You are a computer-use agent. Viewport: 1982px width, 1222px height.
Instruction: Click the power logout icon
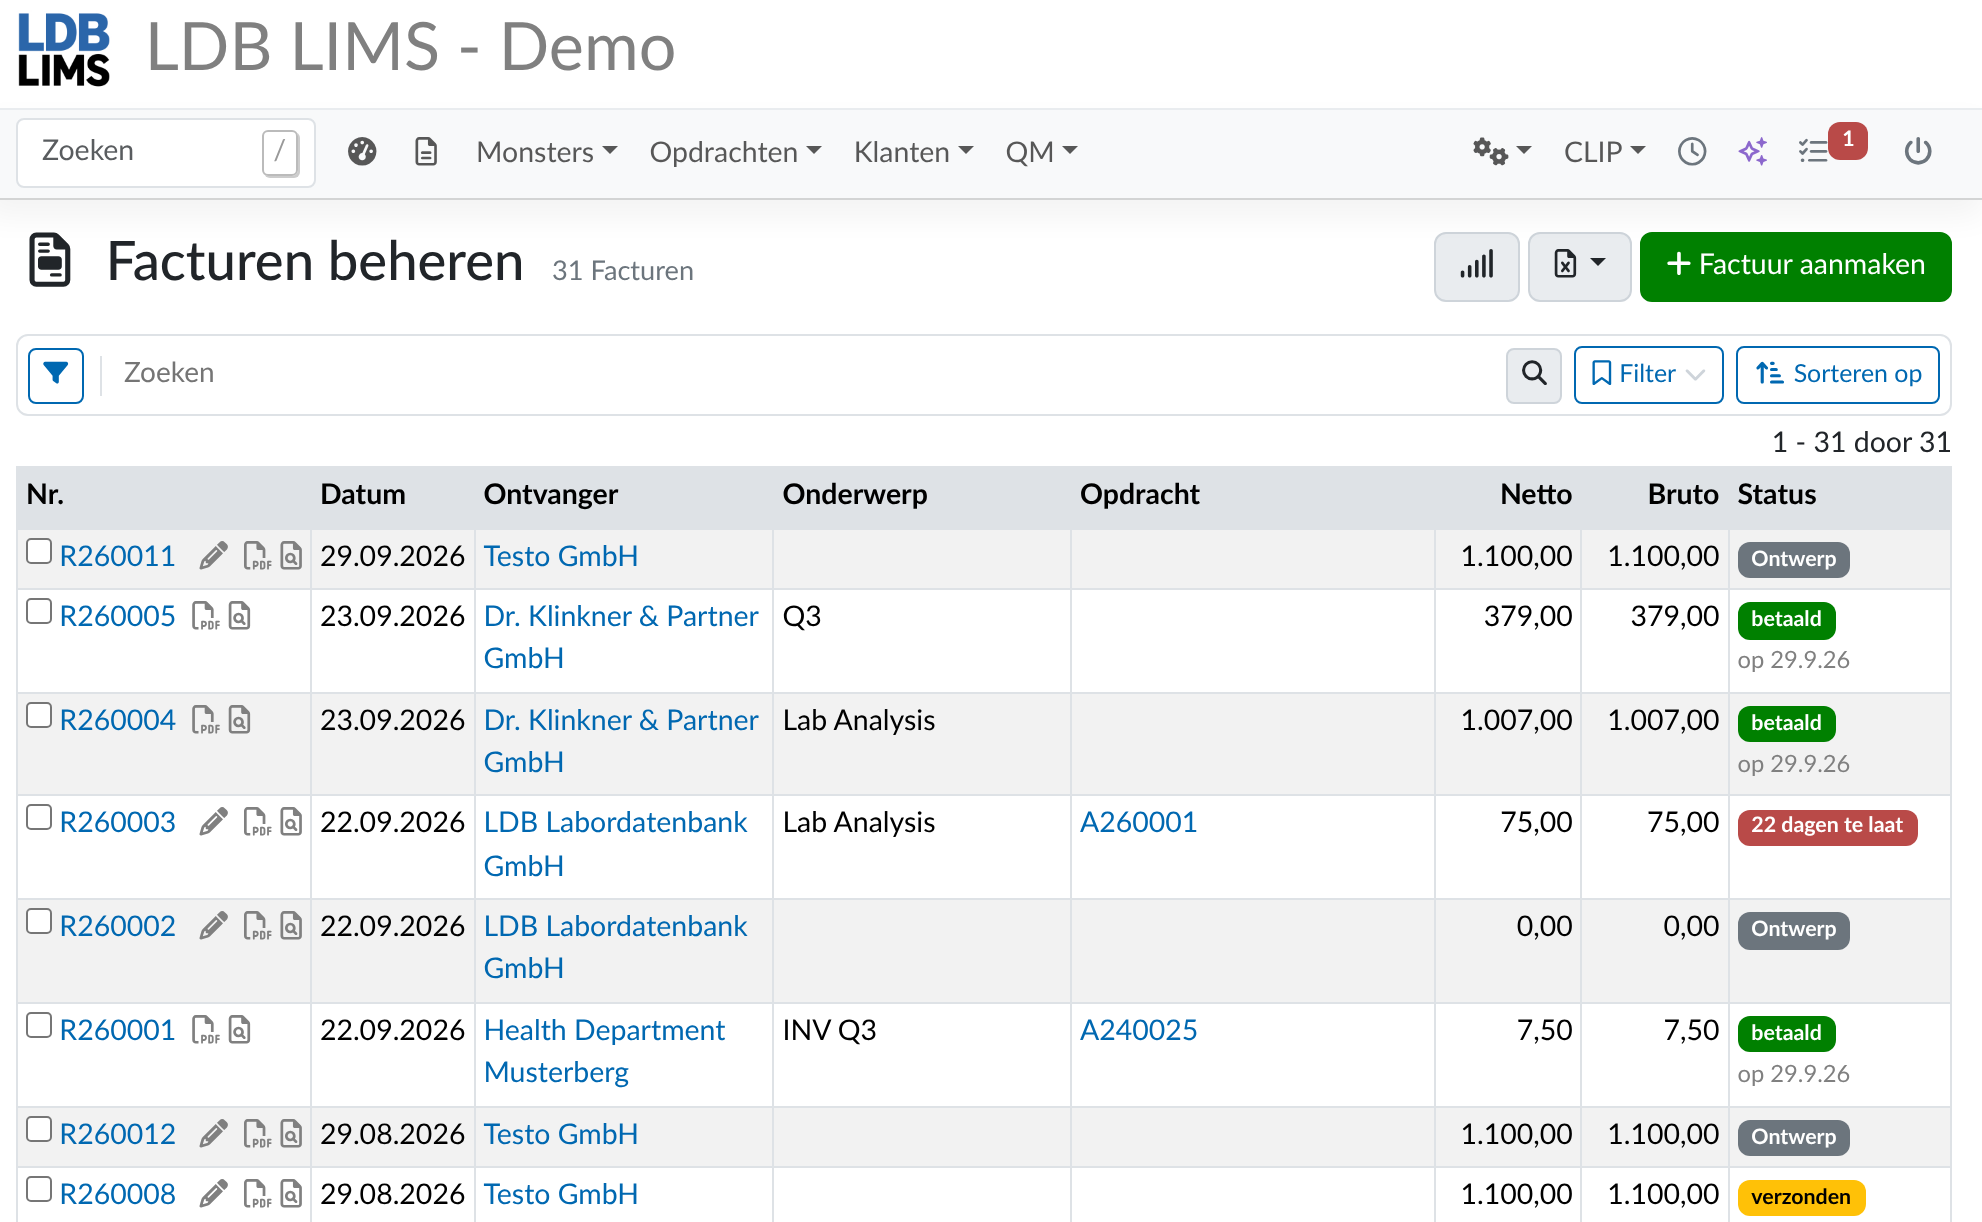point(1918,152)
